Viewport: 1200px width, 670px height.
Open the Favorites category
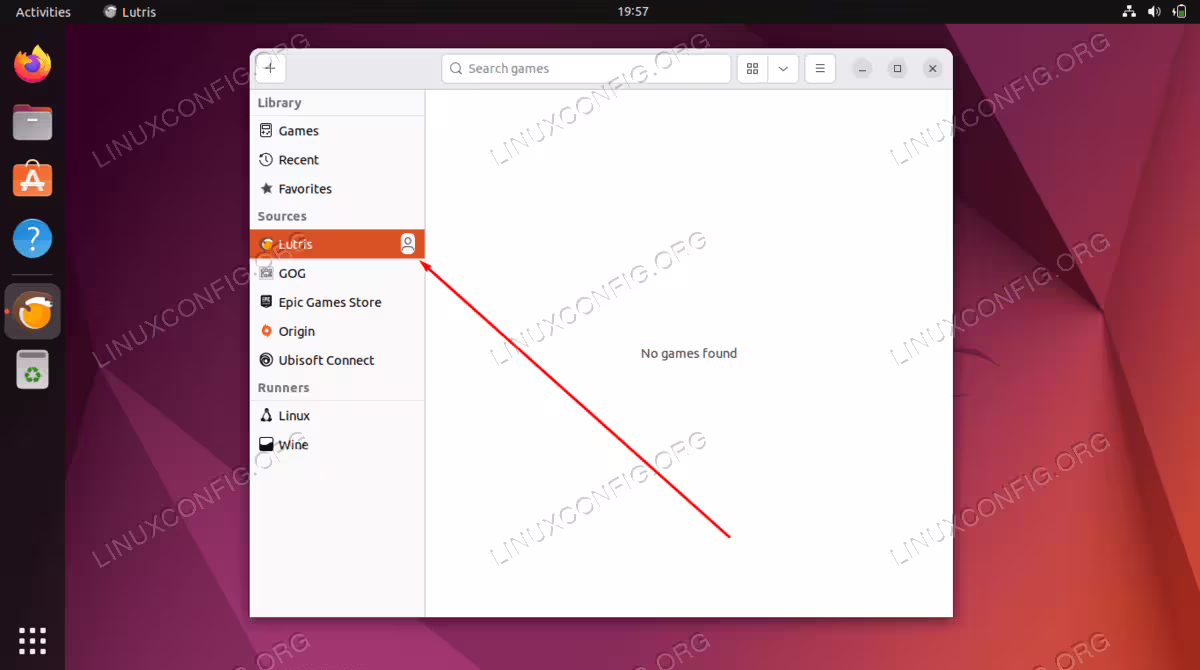coord(337,189)
